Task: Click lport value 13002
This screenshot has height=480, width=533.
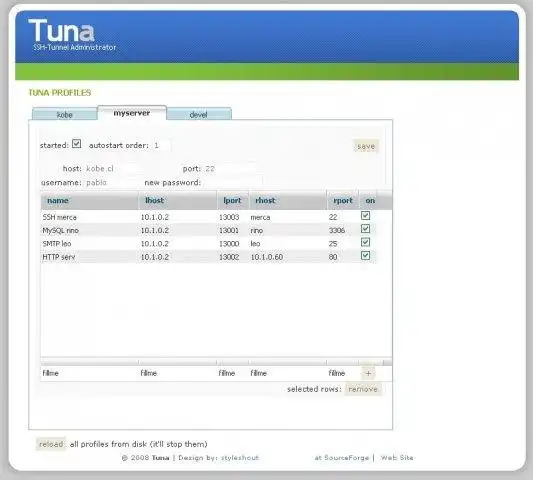Action: 229,257
